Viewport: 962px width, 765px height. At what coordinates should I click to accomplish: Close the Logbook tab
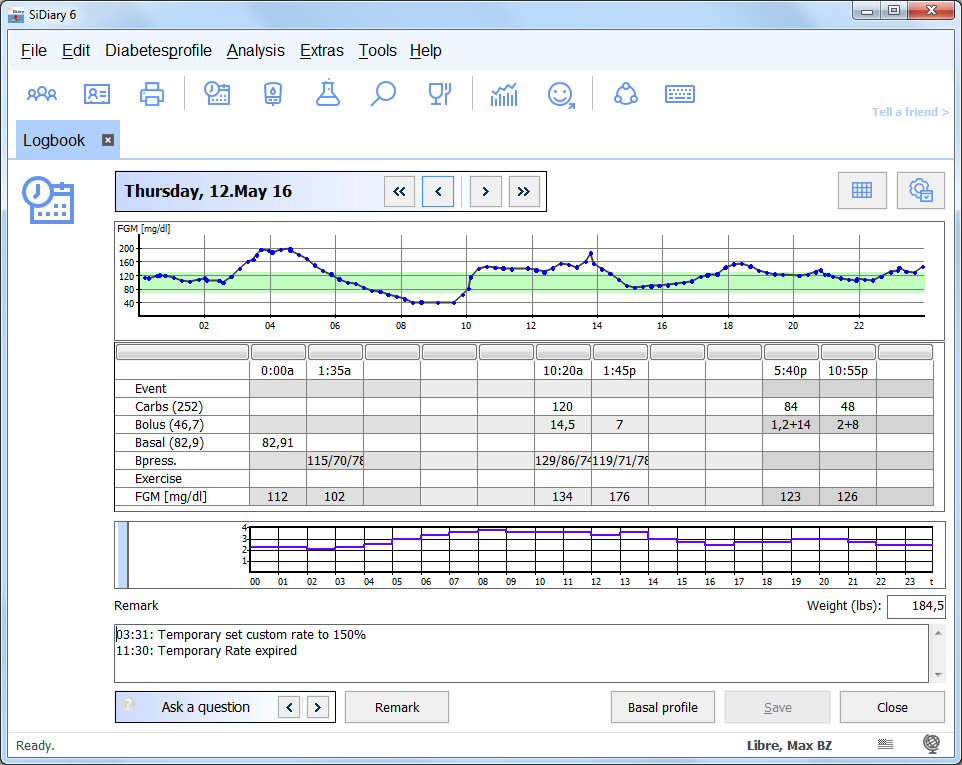(108, 141)
